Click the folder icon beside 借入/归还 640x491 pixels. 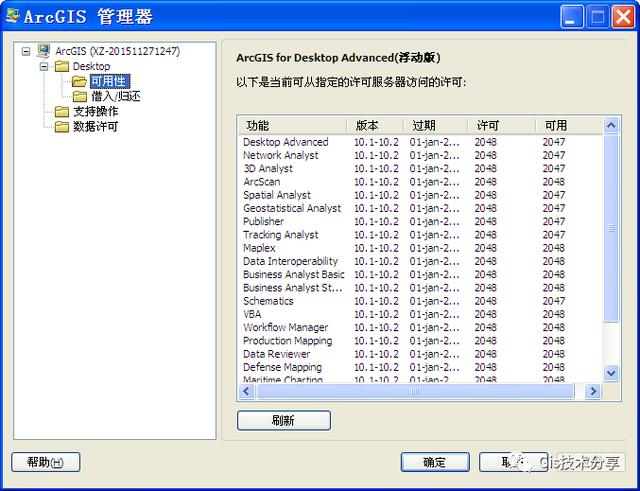tap(80, 96)
